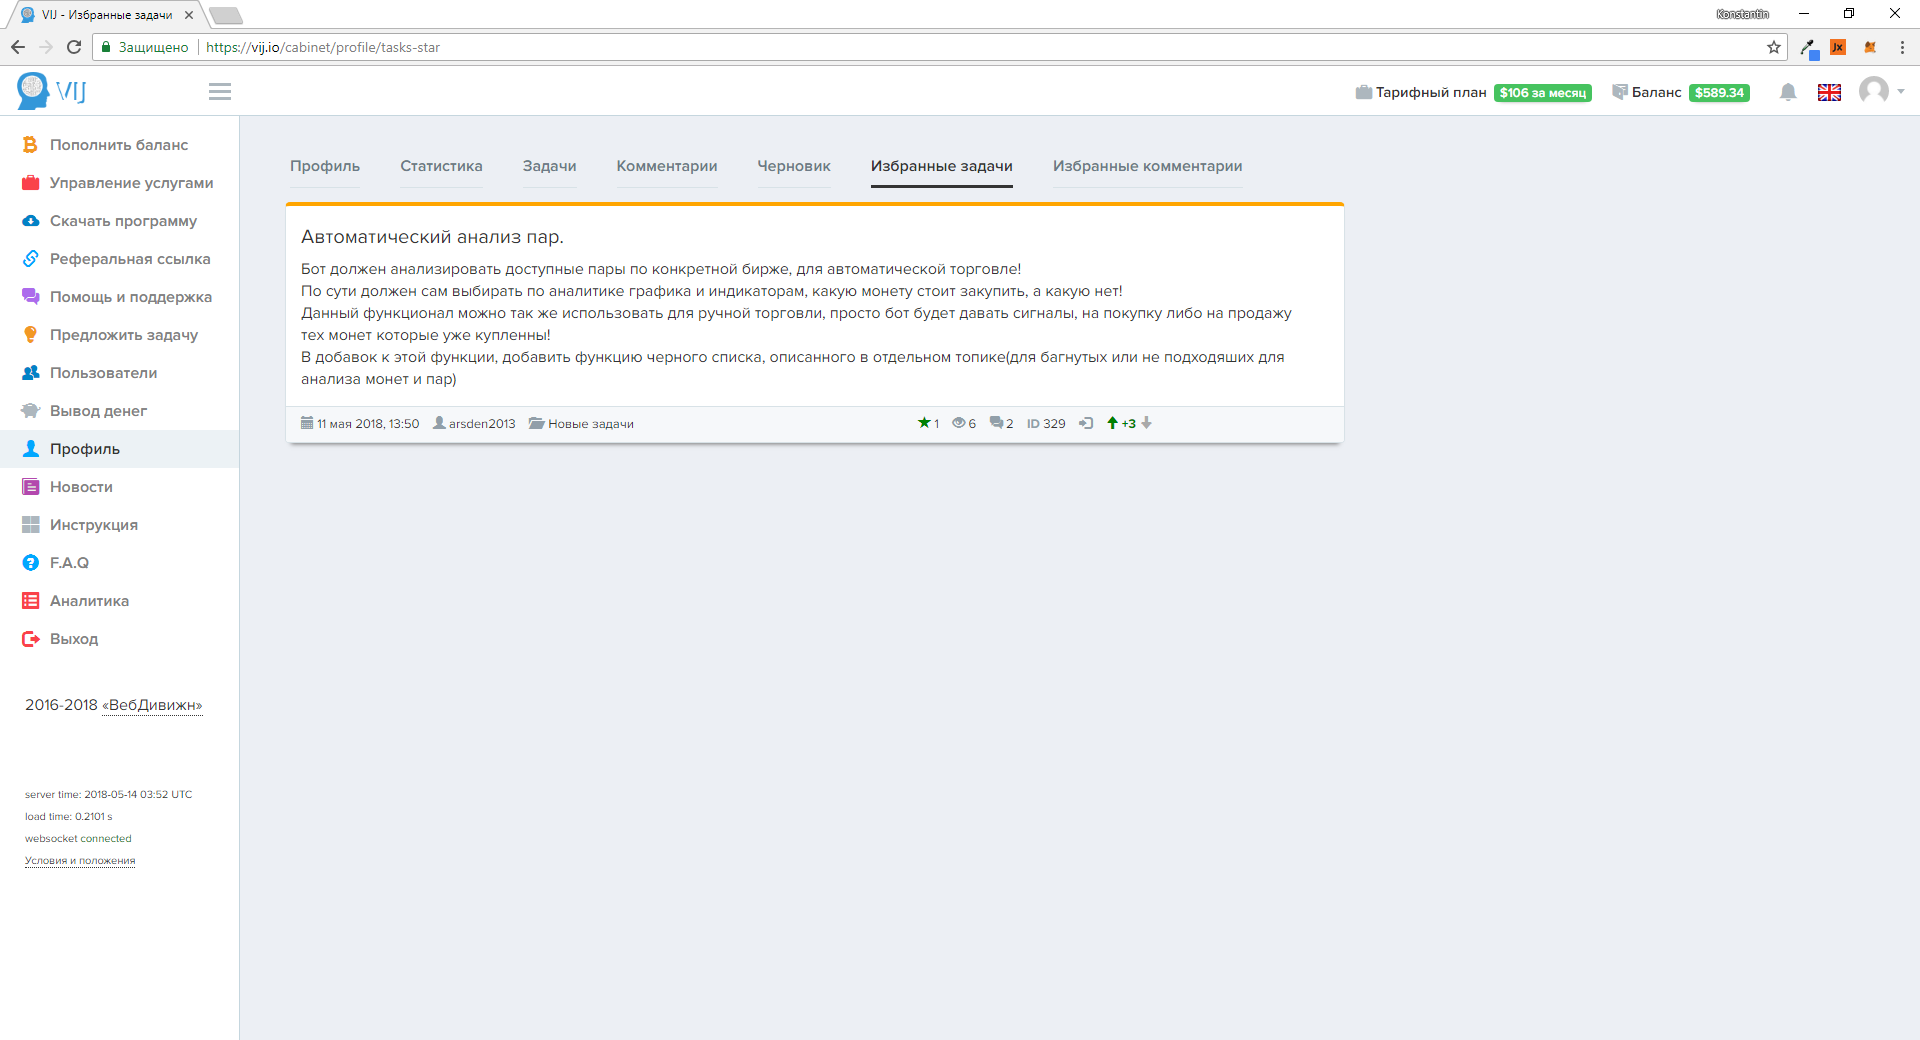Open the Chrome three-dot menu
The height and width of the screenshot is (1040, 1920).
pyautogui.click(x=1902, y=47)
